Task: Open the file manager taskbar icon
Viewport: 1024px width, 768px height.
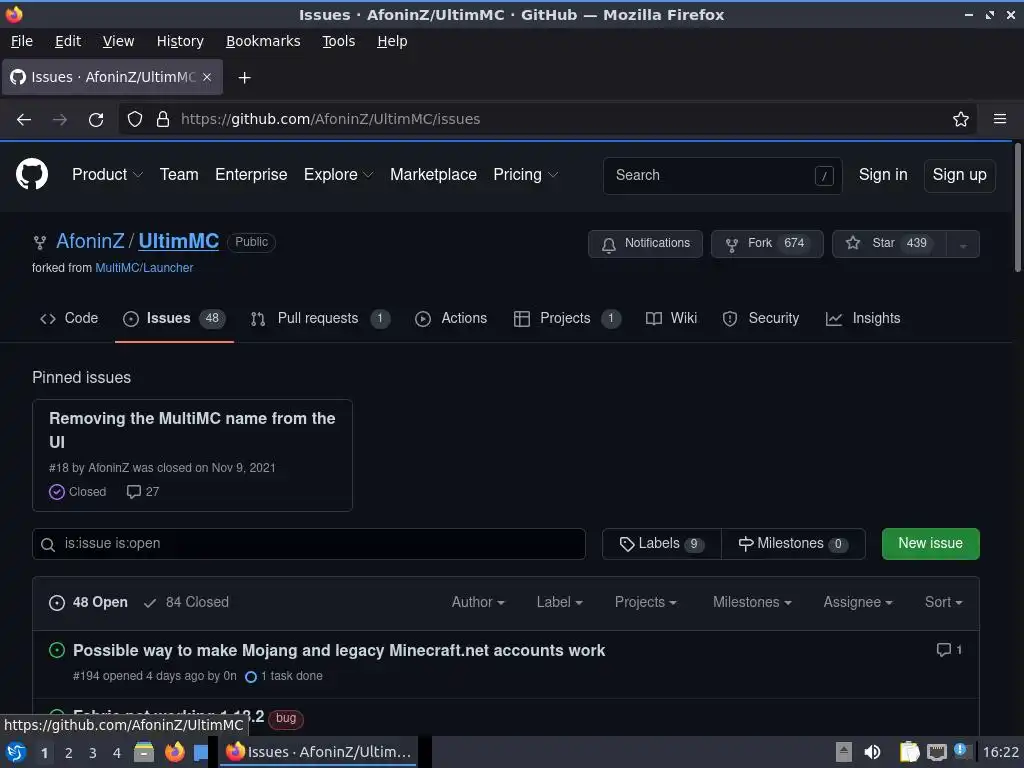Action: 144,752
